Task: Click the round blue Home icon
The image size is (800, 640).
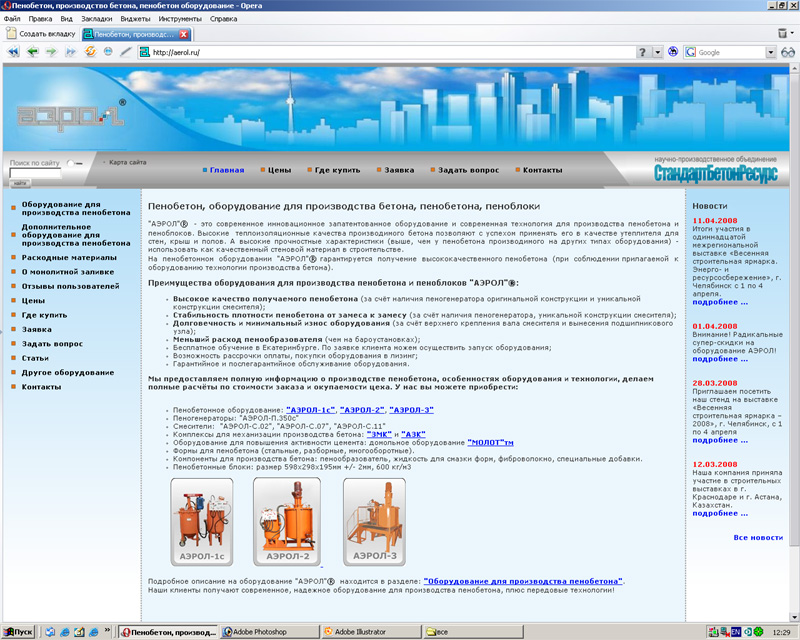Action: (x=108, y=52)
